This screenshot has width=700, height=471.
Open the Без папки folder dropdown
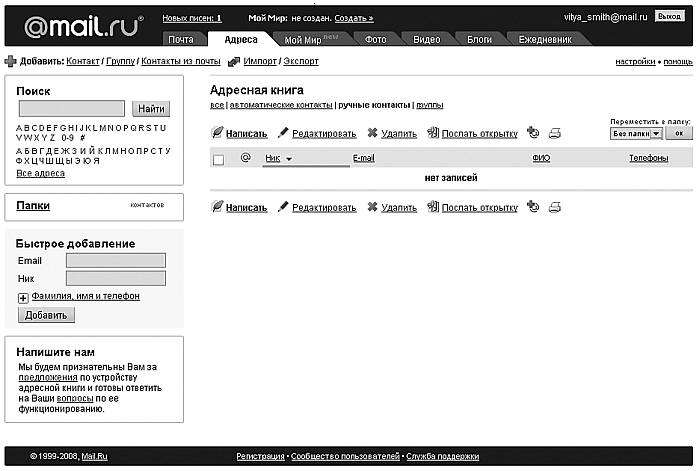pyautogui.click(x=636, y=133)
